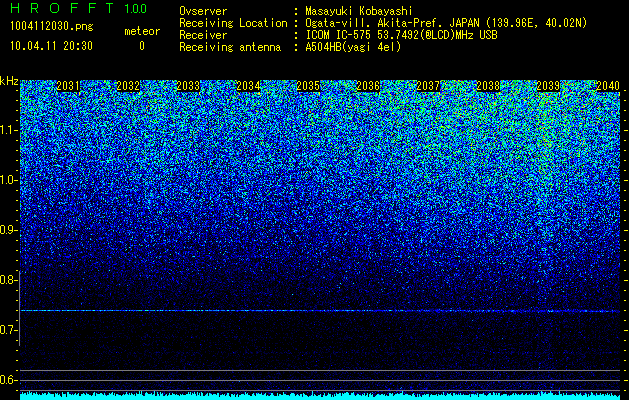Click the 2036 time marker

point(368,86)
